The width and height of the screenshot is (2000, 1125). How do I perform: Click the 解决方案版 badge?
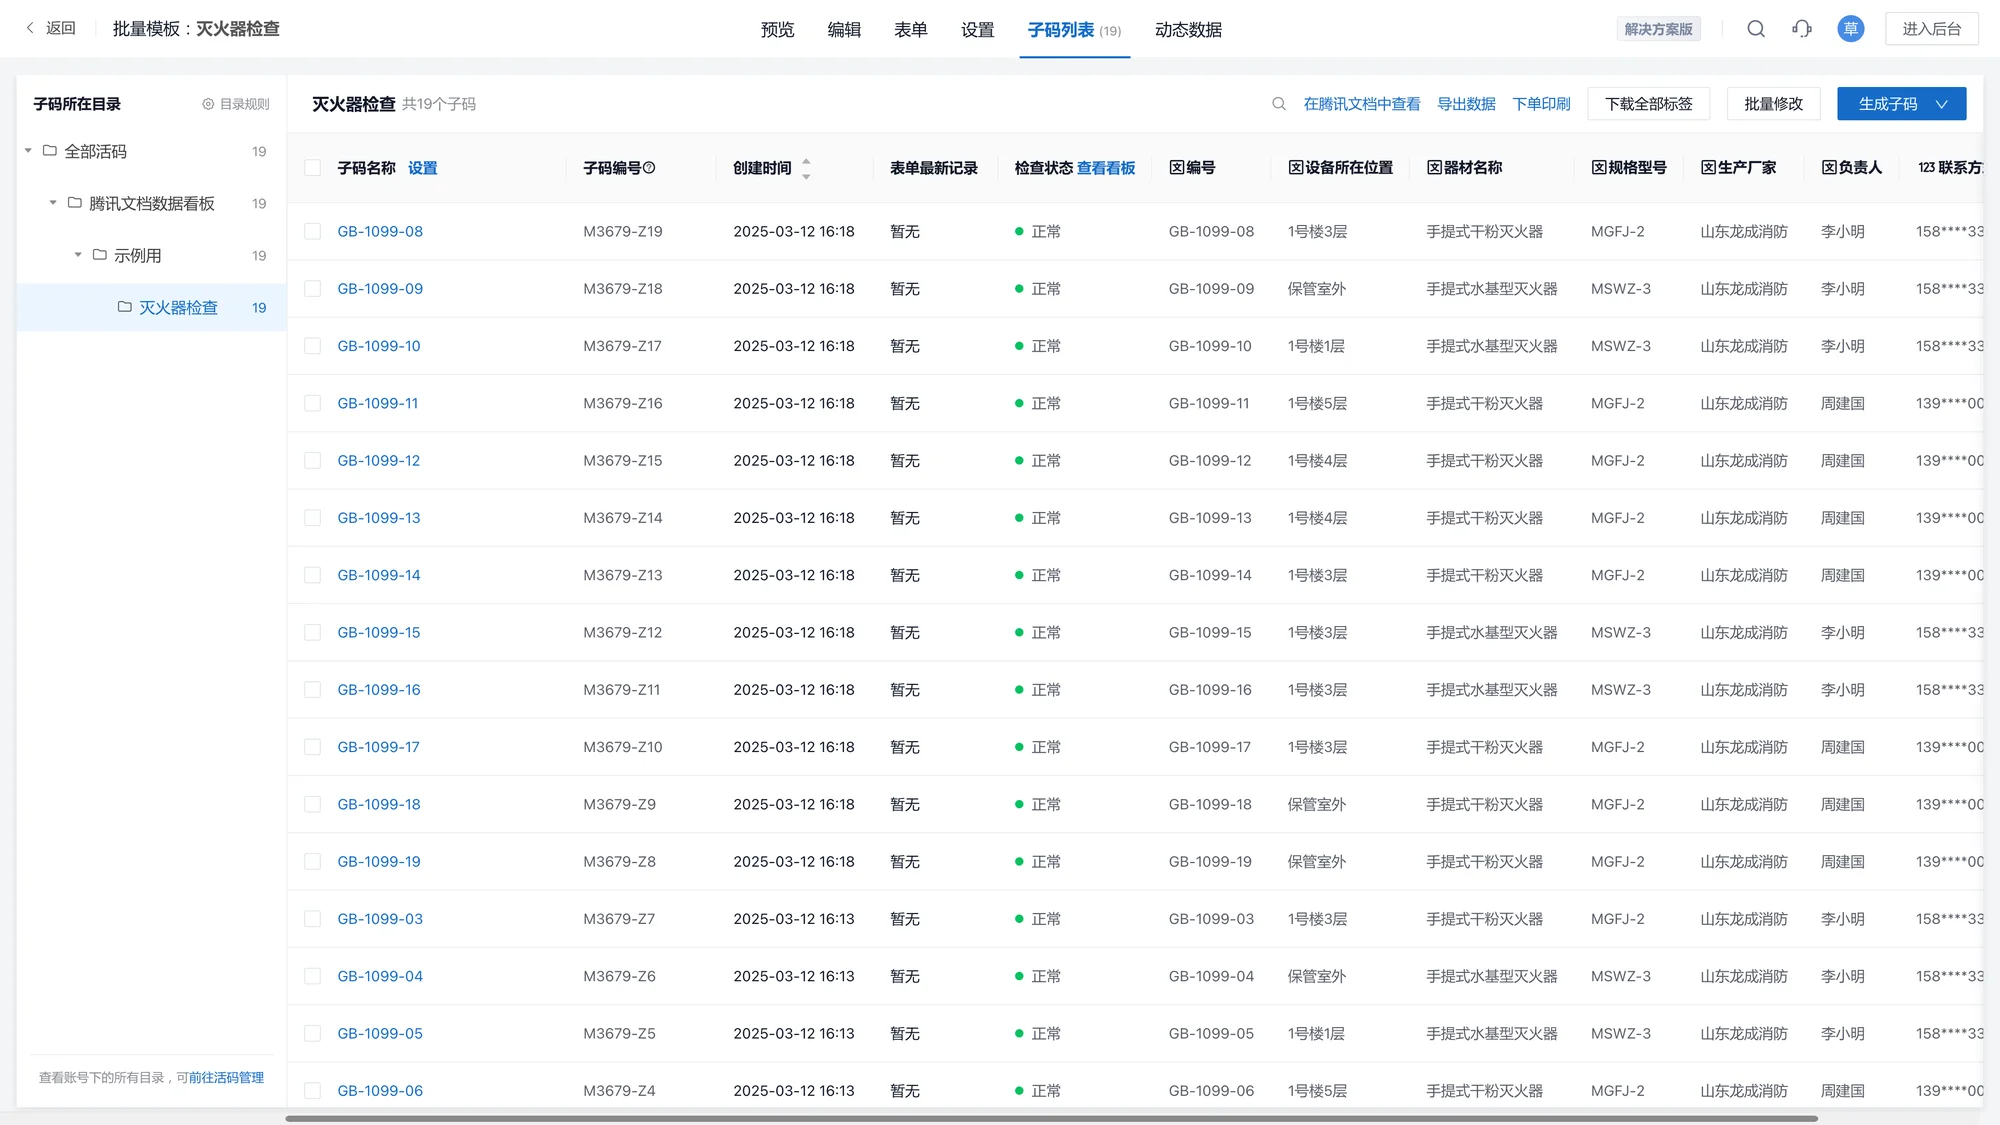coord(1658,29)
